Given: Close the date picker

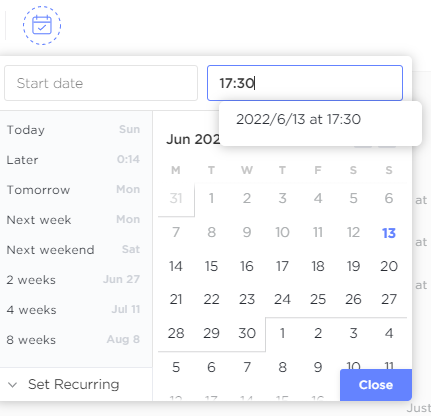Looking at the screenshot, I should [376, 385].
